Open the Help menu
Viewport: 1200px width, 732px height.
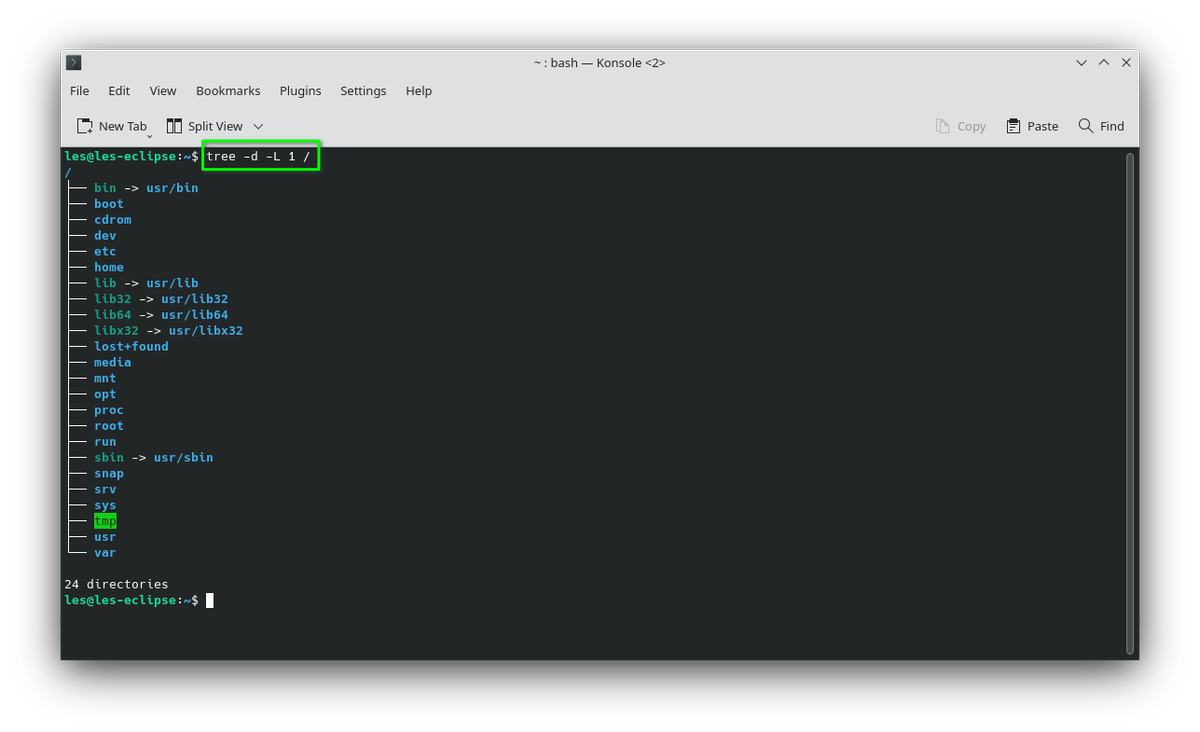click(419, 90)
